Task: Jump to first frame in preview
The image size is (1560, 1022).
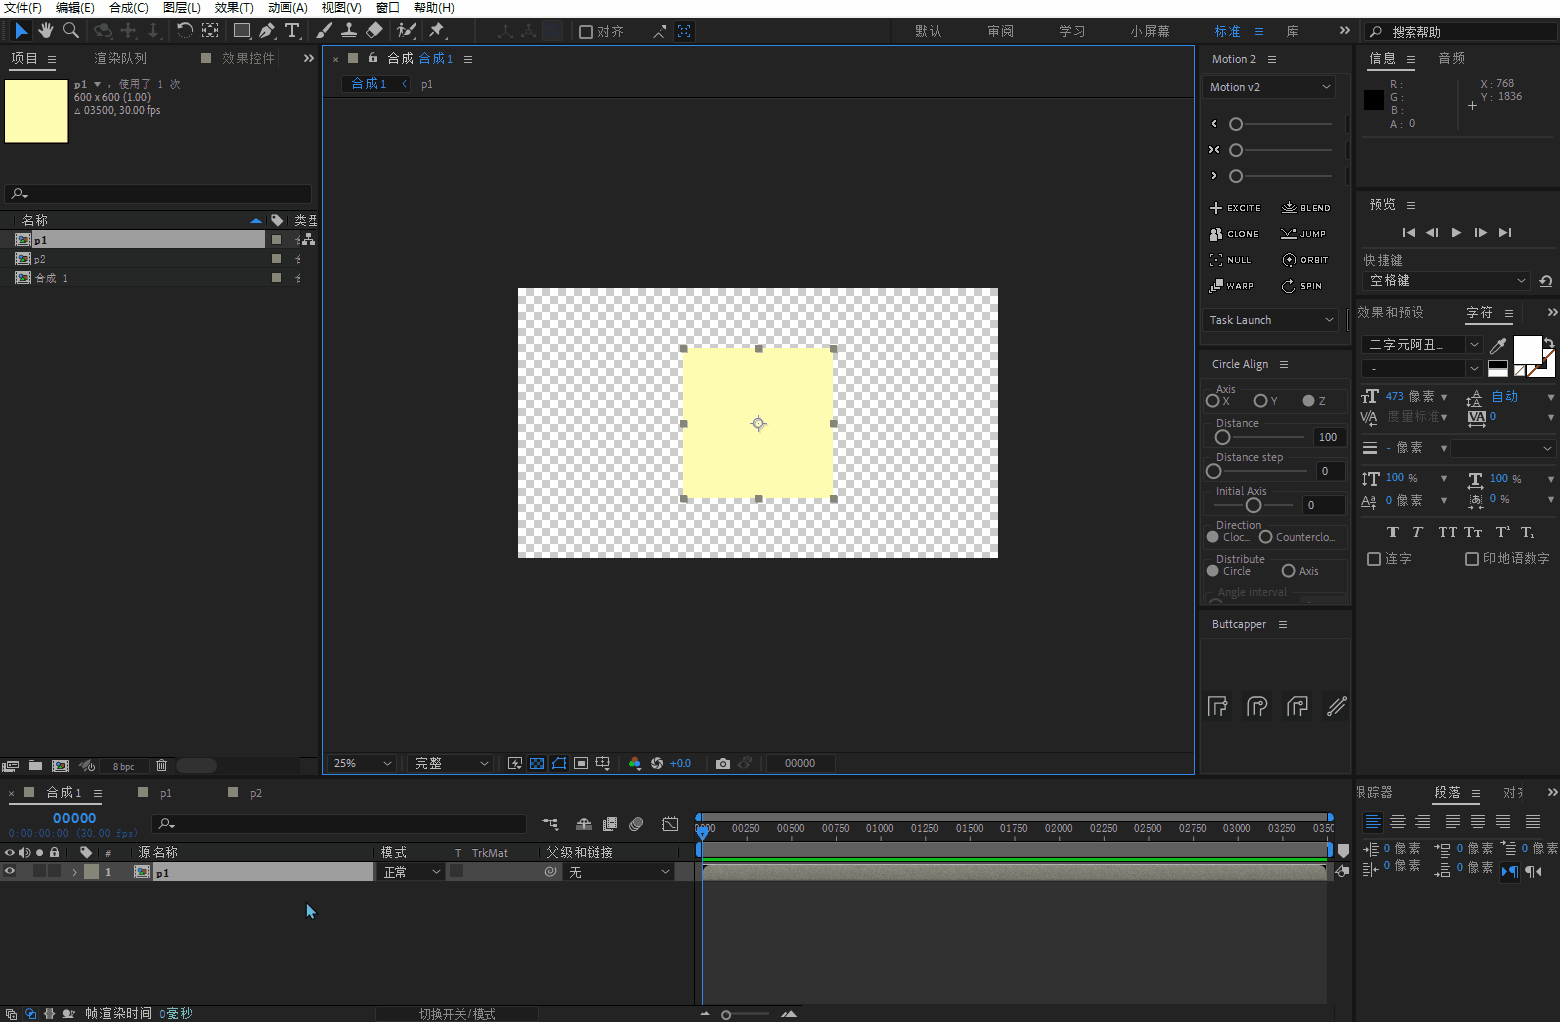Action: click(1408, 232)
